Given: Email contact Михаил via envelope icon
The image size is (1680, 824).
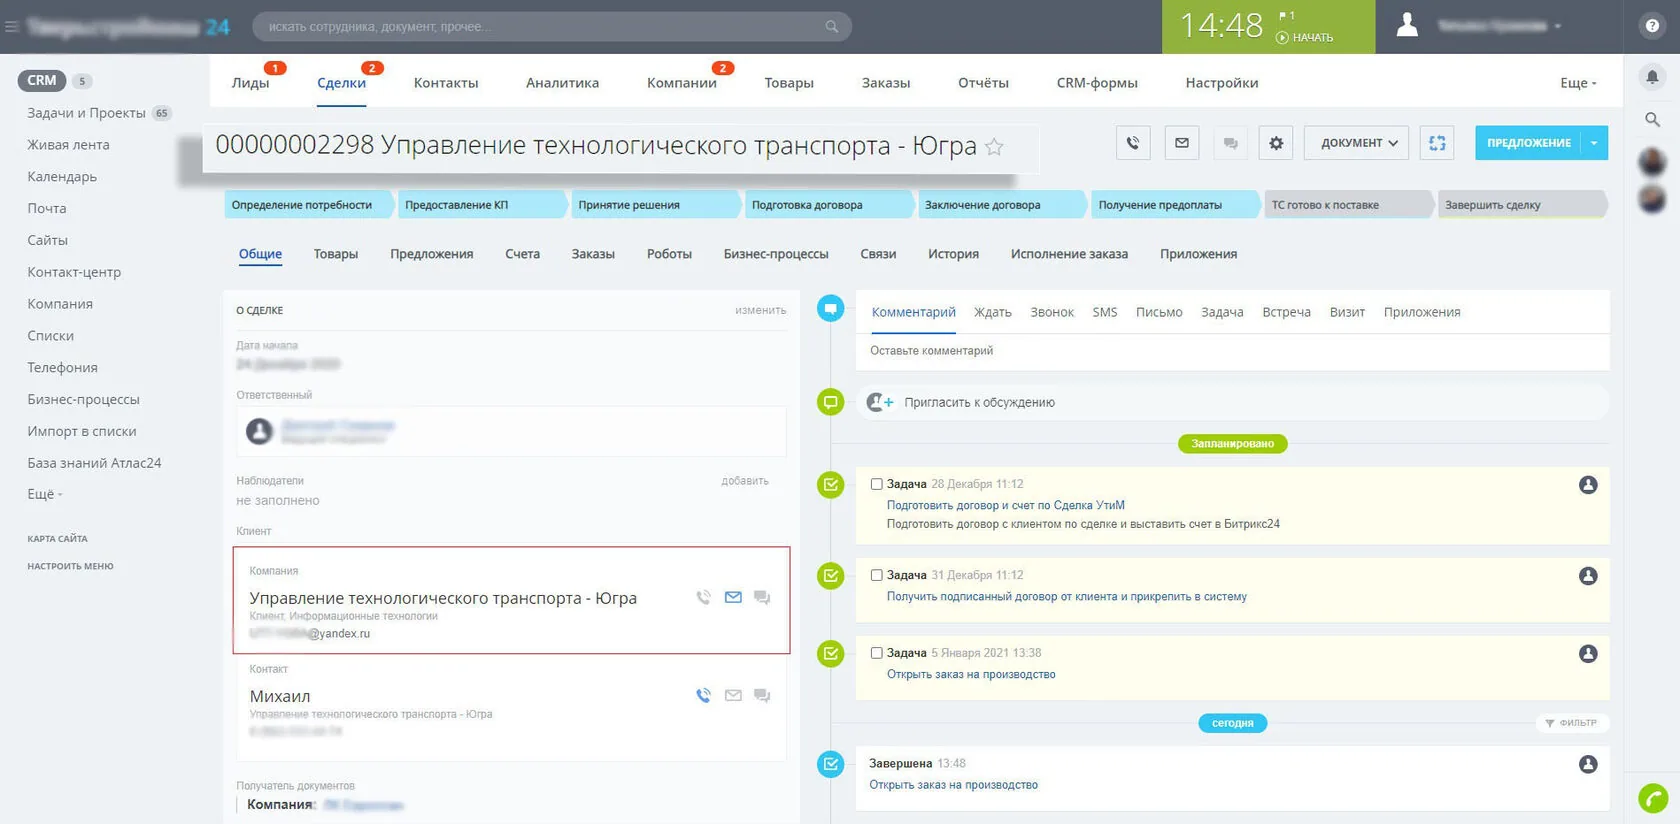Looking at the screenshot, I should (x=733, y=695).
